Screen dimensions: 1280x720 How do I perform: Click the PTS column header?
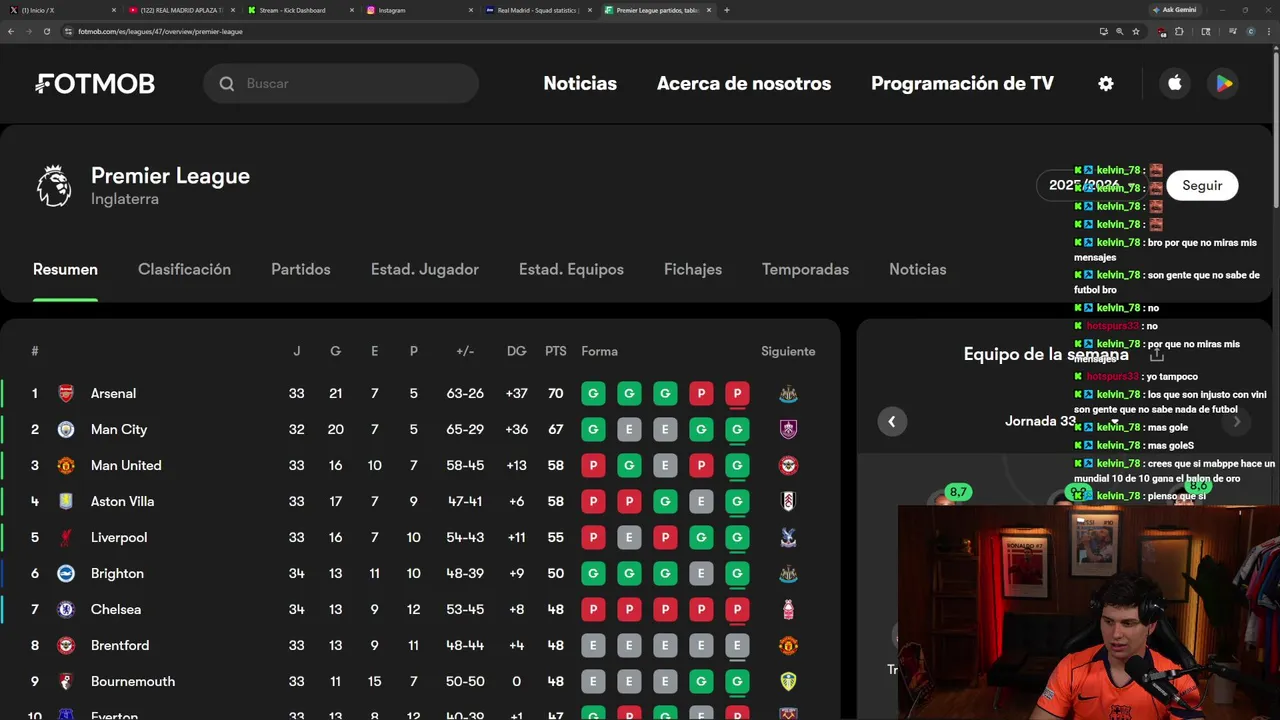[556, 351]
